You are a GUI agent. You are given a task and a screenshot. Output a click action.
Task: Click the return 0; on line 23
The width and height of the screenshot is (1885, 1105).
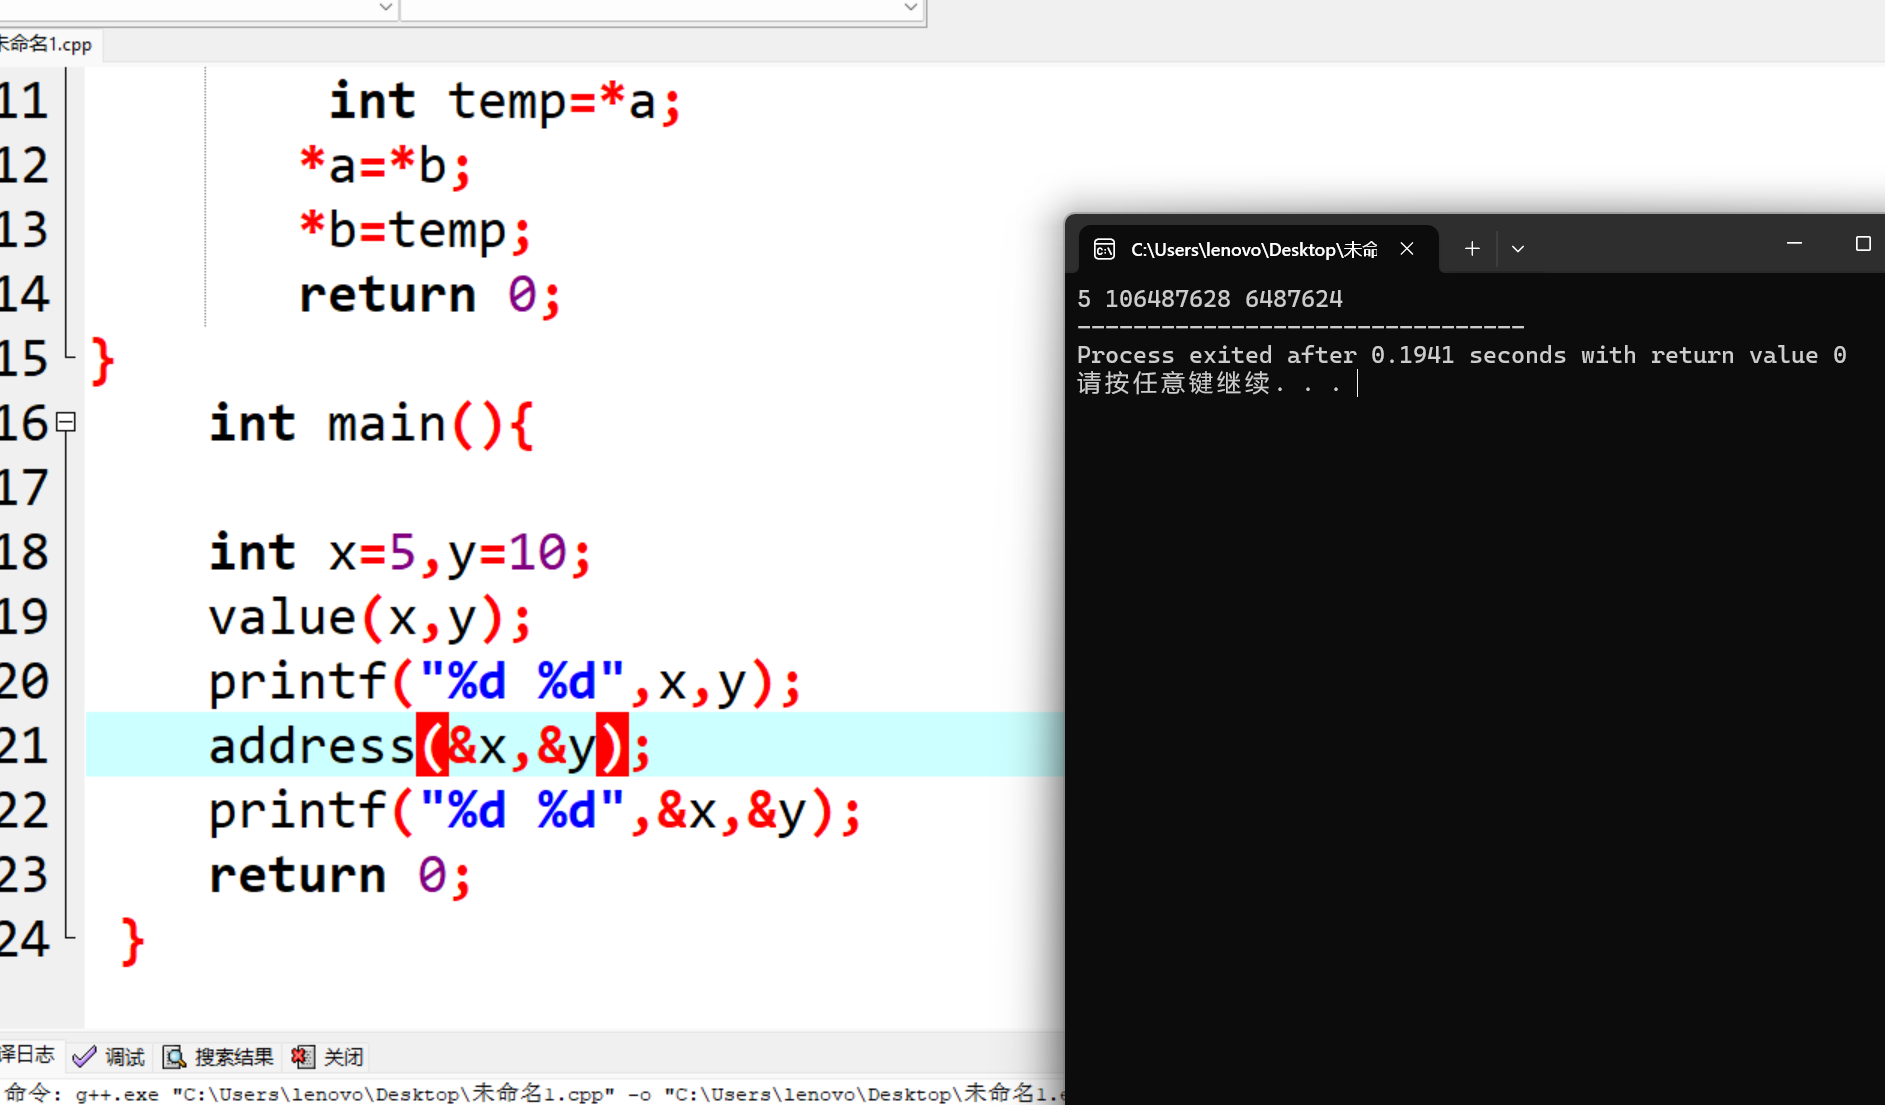click(x=340, y=876)
